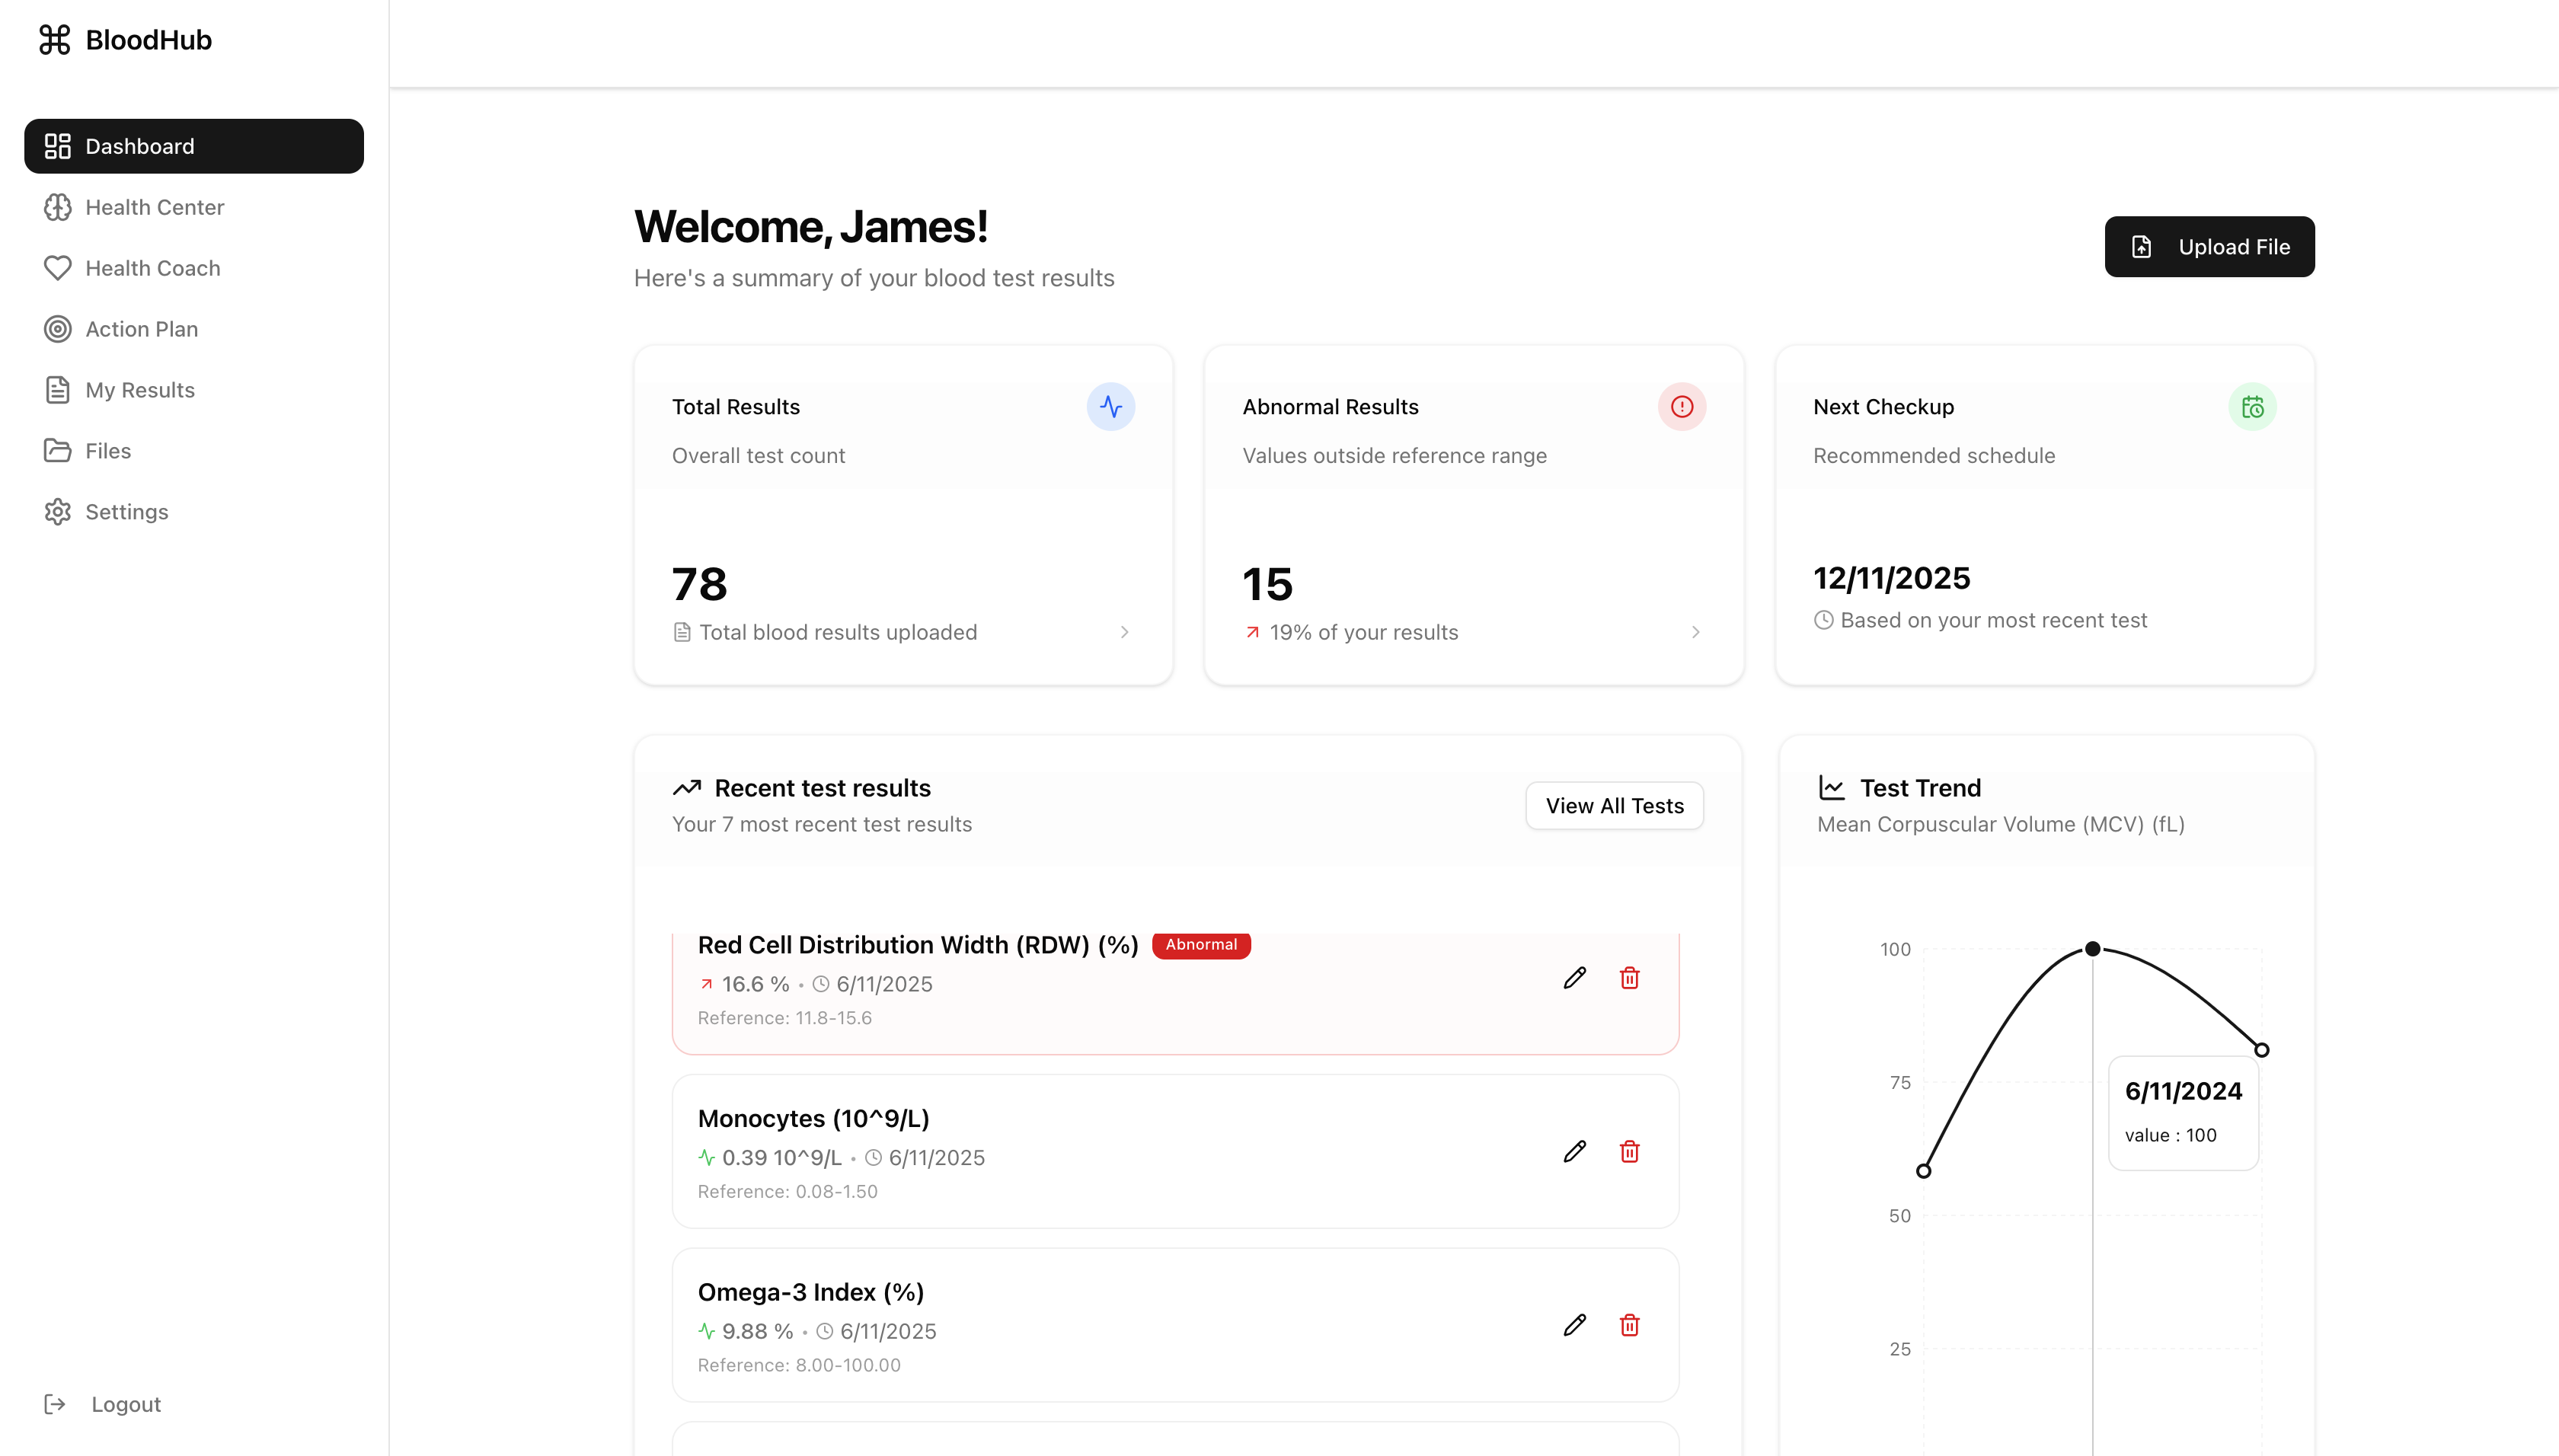Screen dimensions: 2559x1456
Task: Edit the Red Cell Distribution Width result
Action: 1575,978
